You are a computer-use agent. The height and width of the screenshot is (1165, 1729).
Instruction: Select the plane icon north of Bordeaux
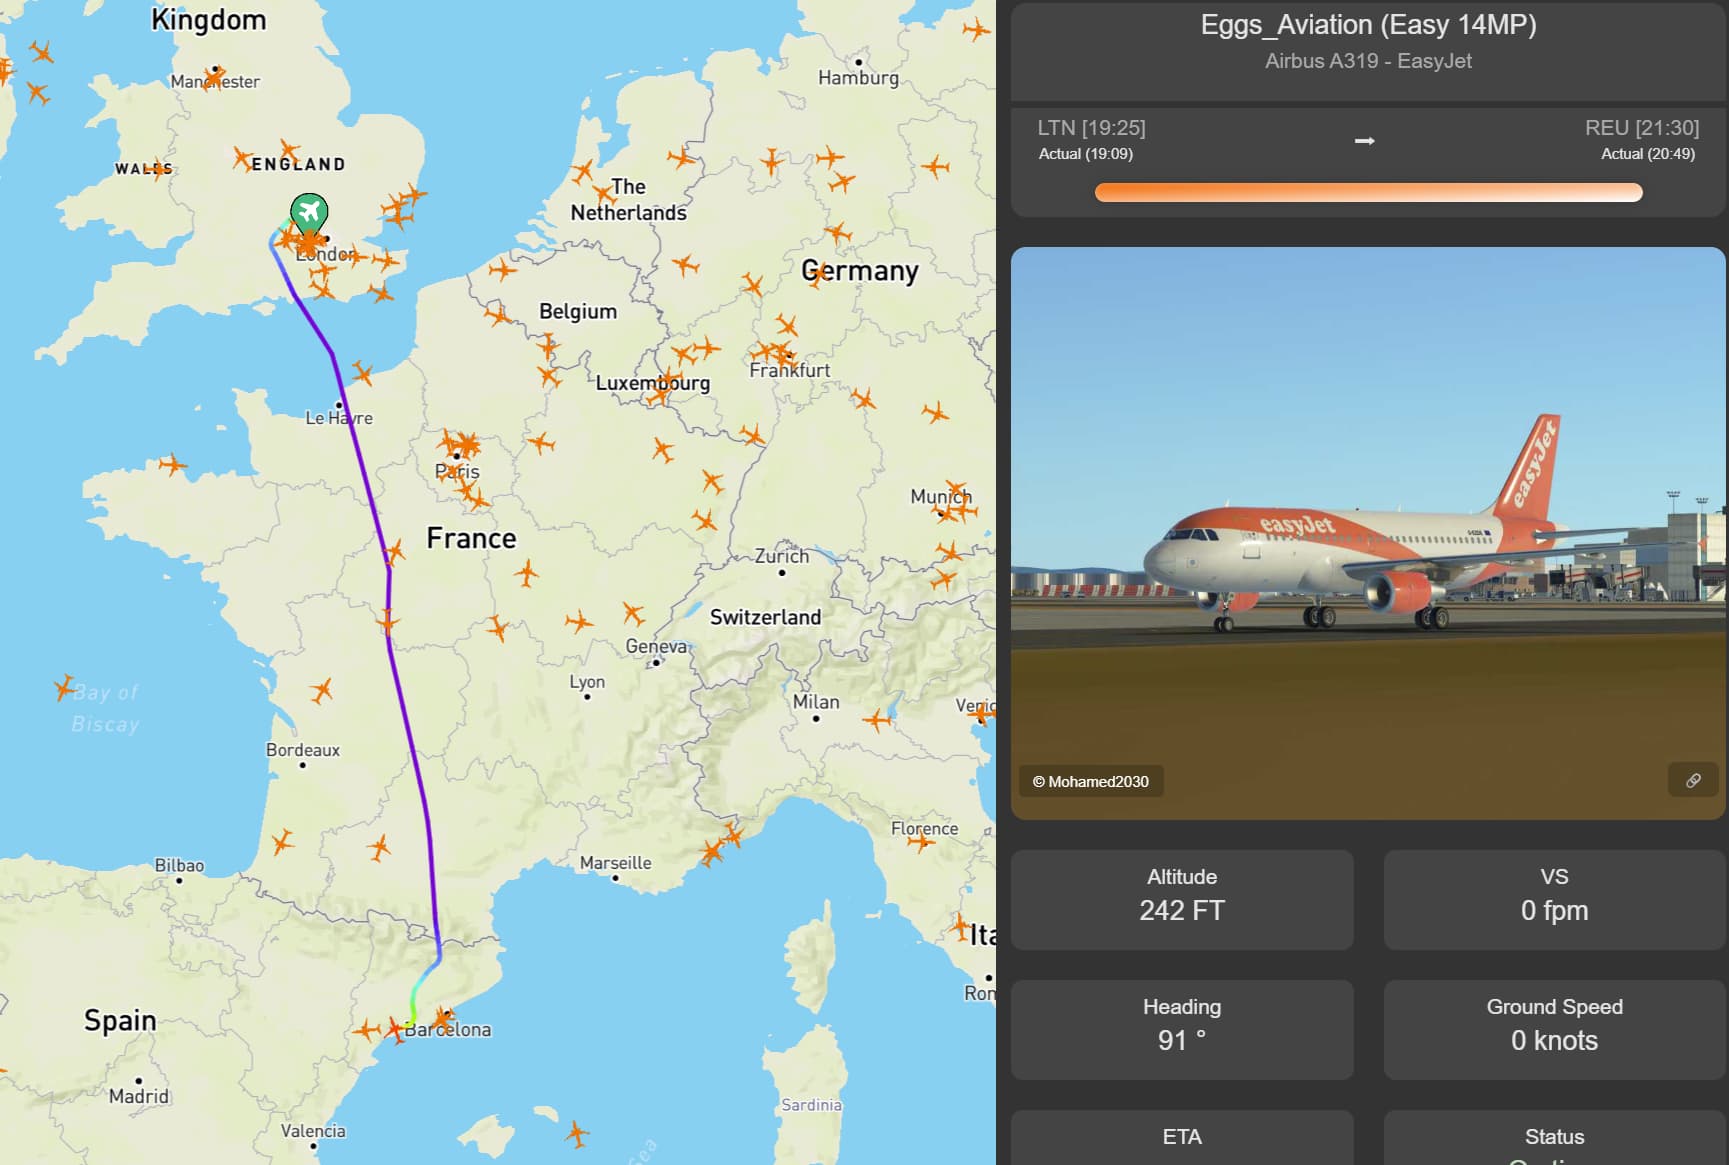321,690
